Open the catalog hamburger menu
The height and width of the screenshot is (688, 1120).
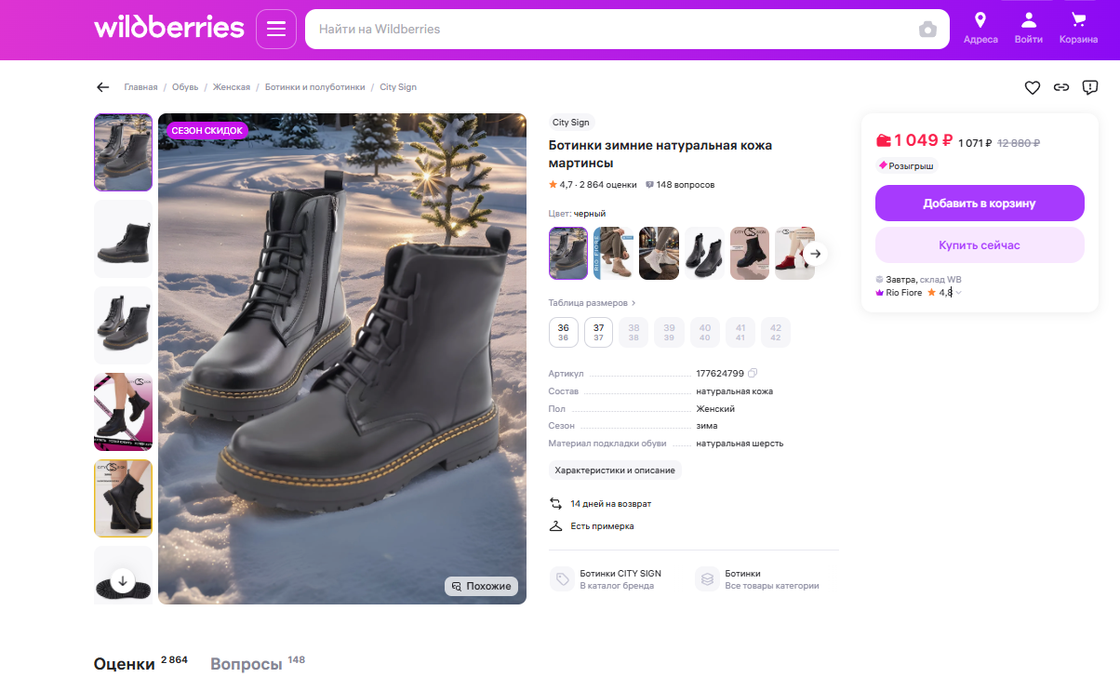click(276, 29)
